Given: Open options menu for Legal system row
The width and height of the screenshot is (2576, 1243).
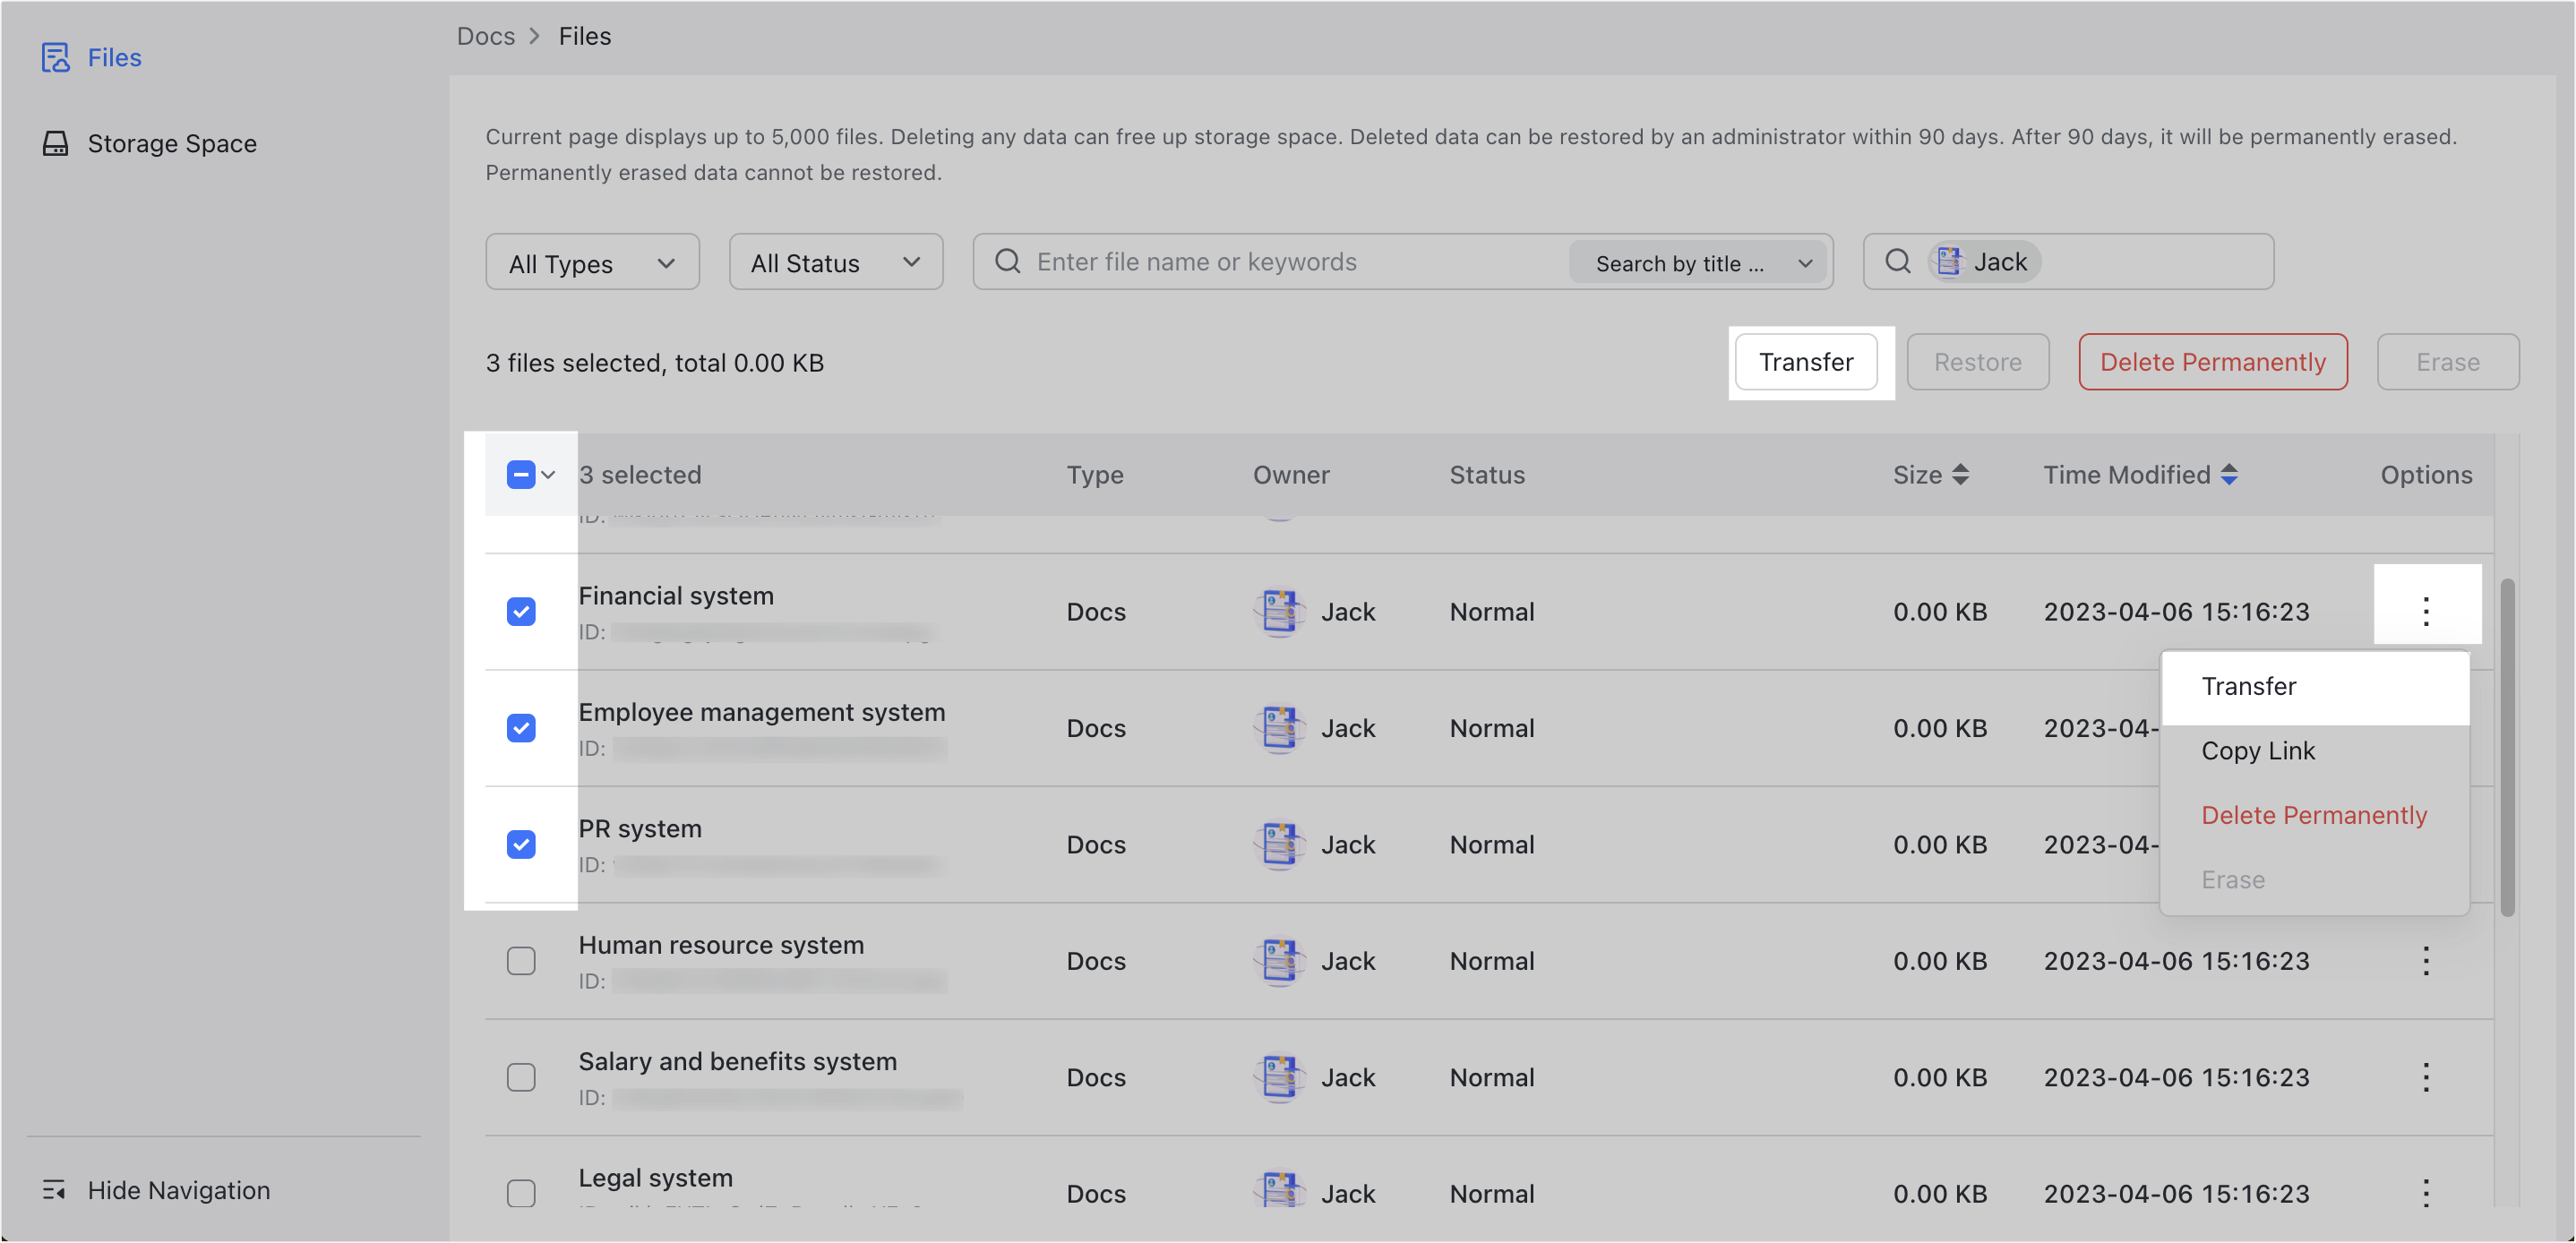Looking at the screenshot, I should 2426,1193.
